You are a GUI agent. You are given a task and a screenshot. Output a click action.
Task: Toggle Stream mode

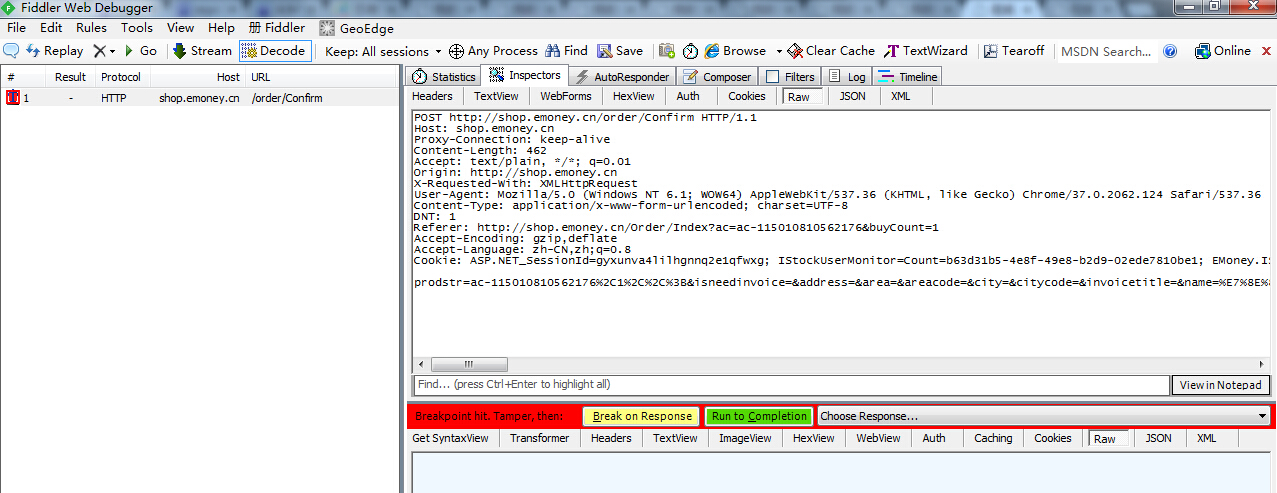[x=202, y=51]
